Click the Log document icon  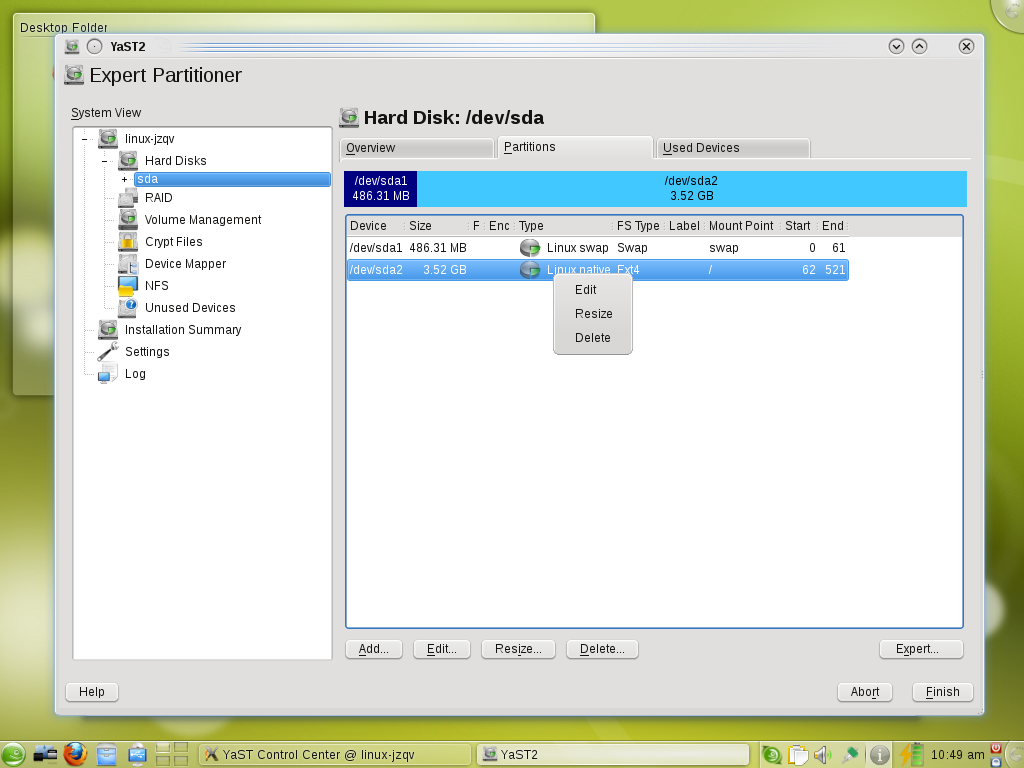point(108,374)
